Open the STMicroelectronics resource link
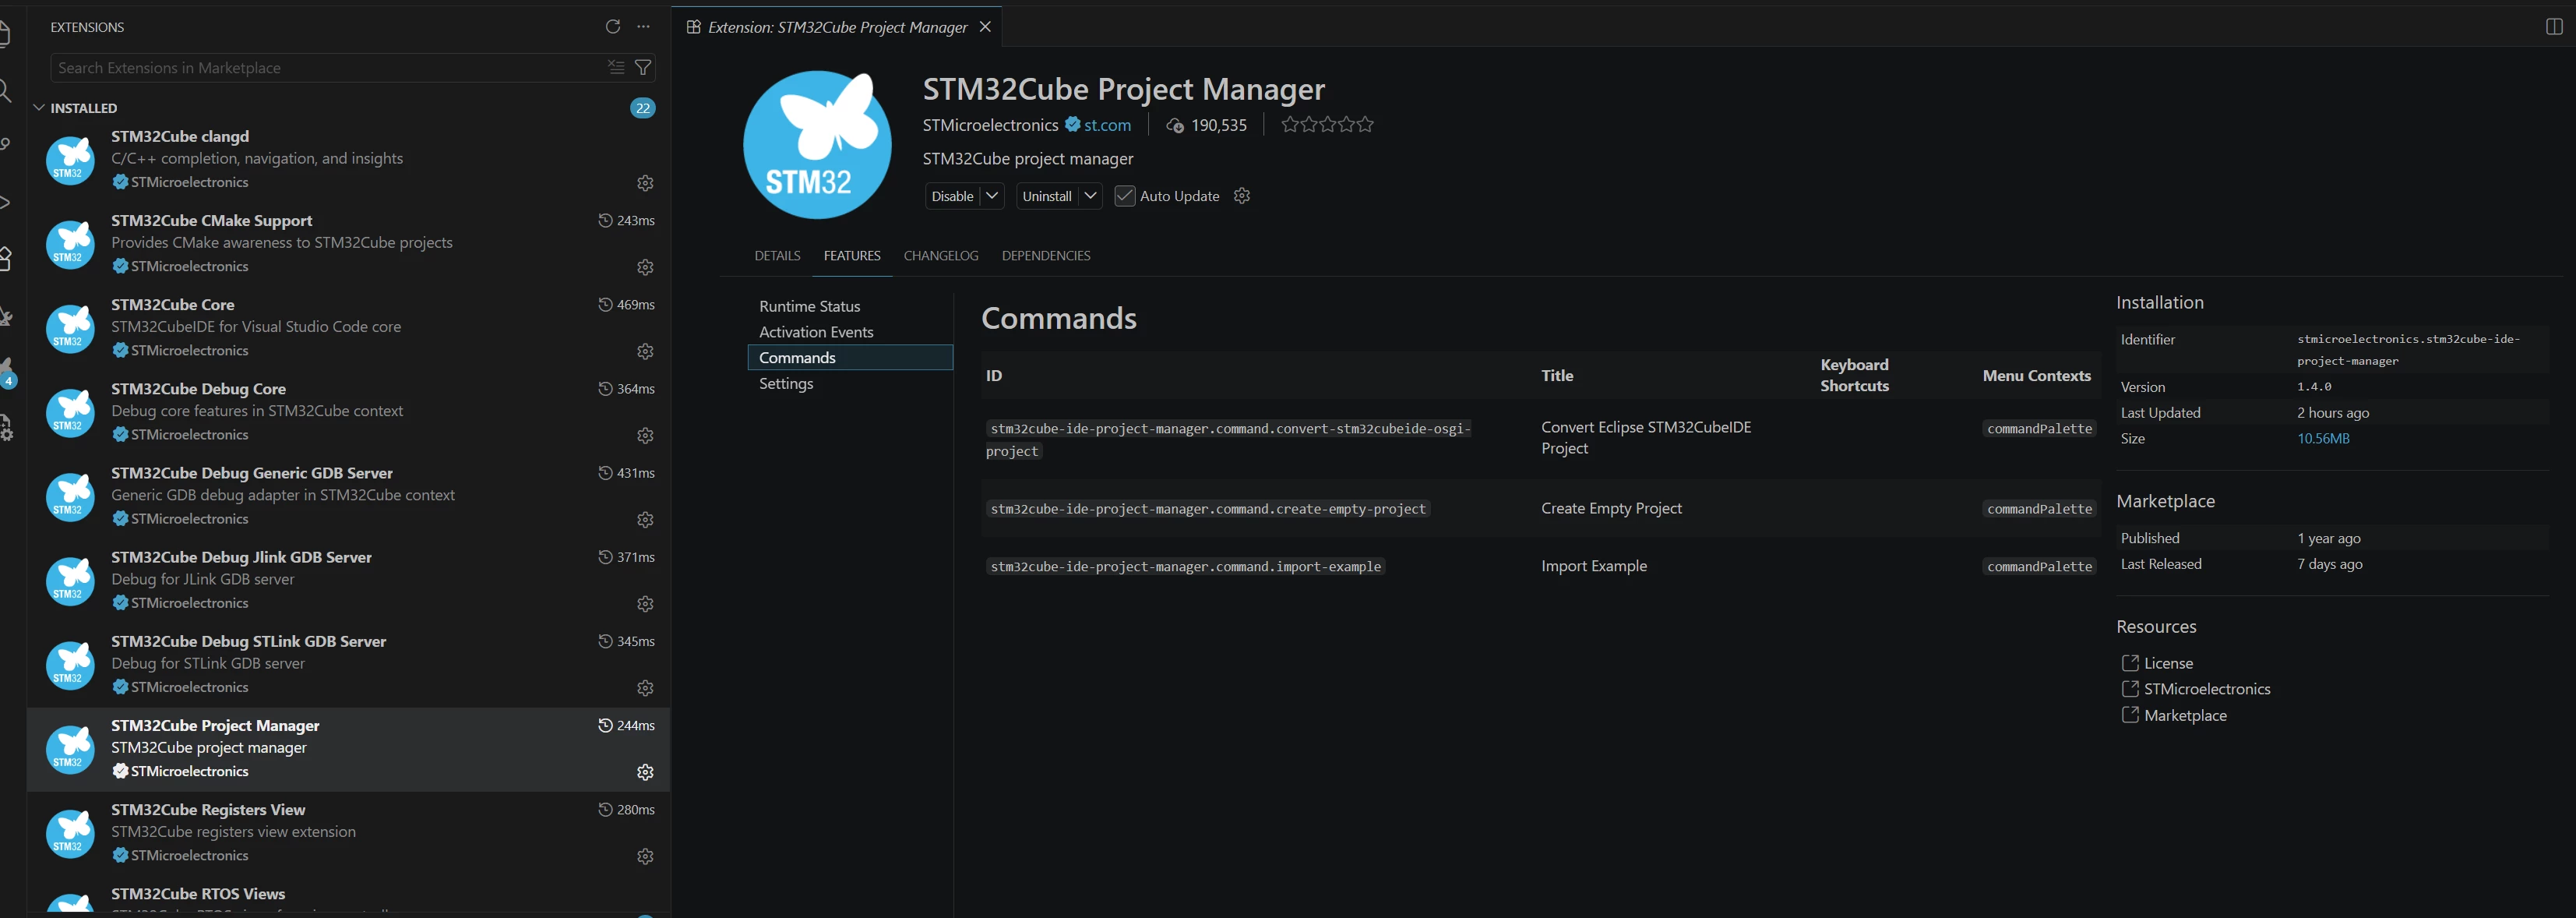 tap(2207, 689)
